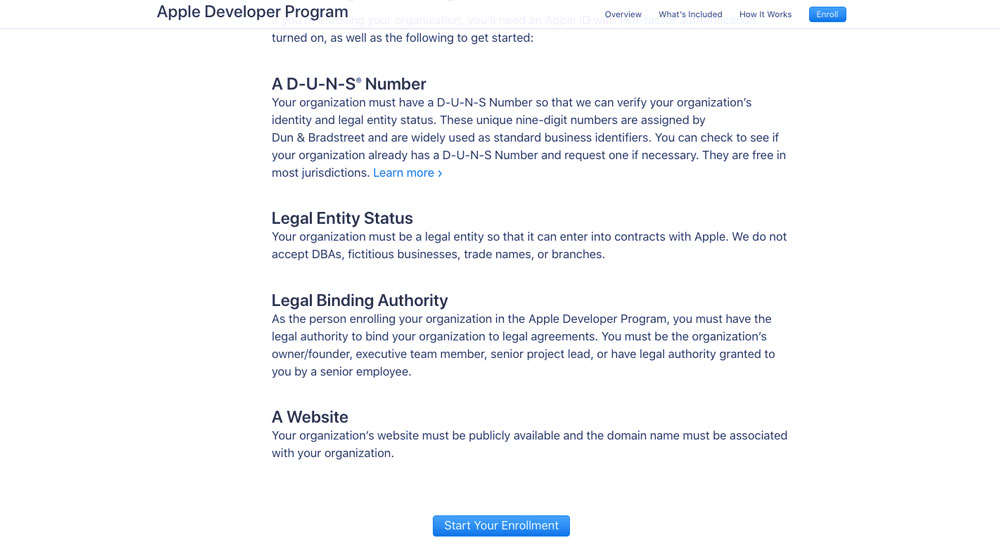Follow the Learn more link about D-U-N-S
The height and width of the screenshot is (546, 1000).
403,173
